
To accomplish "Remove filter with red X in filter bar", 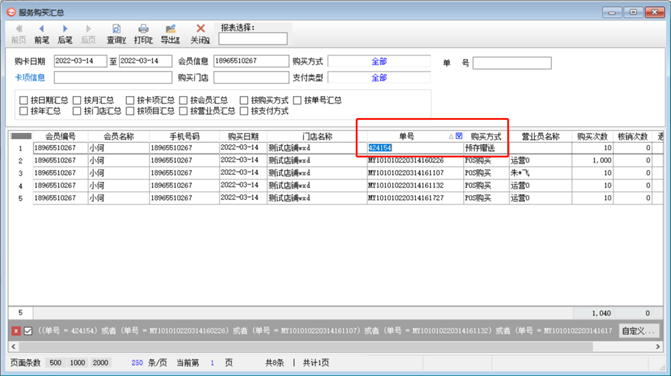I will (x=16, y=331).
